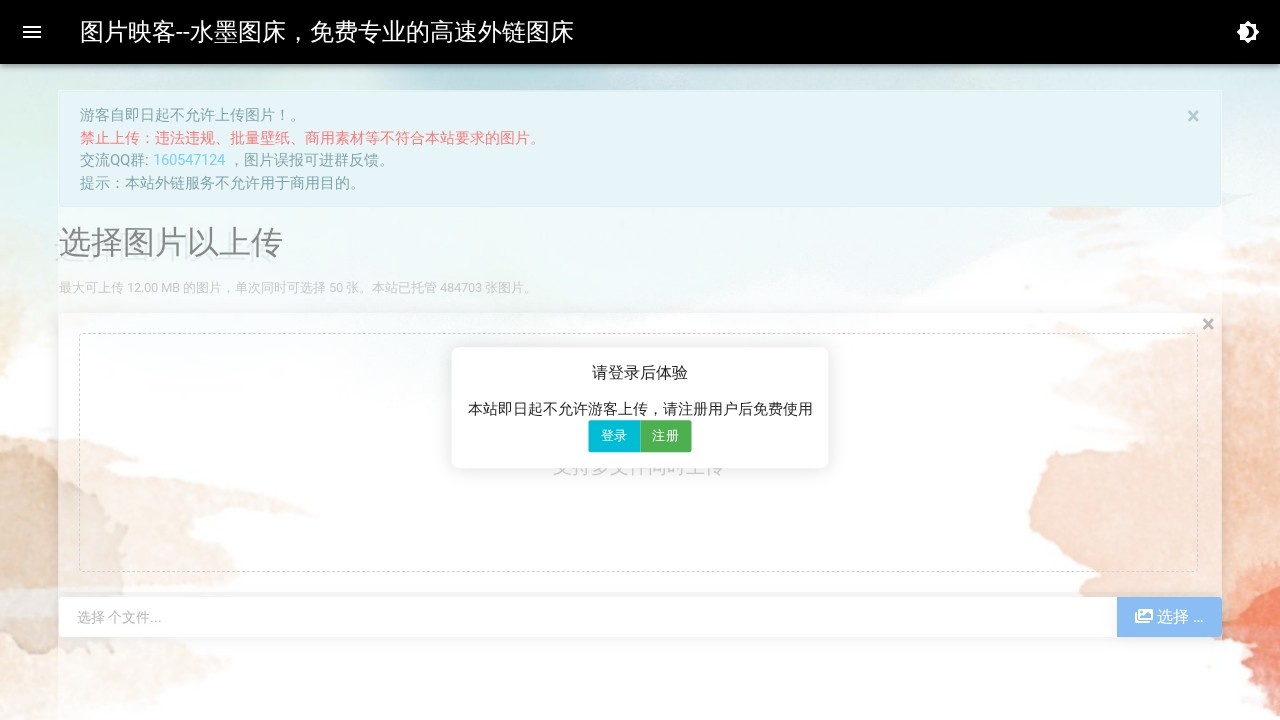The width and height of the screenshot is (1280, 720).
Task: Close the upload panel with its X
Action: point(1208,324)
